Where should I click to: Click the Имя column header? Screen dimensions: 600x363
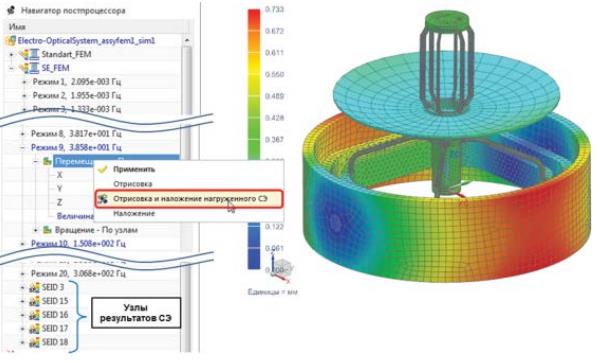click(18, 27)
